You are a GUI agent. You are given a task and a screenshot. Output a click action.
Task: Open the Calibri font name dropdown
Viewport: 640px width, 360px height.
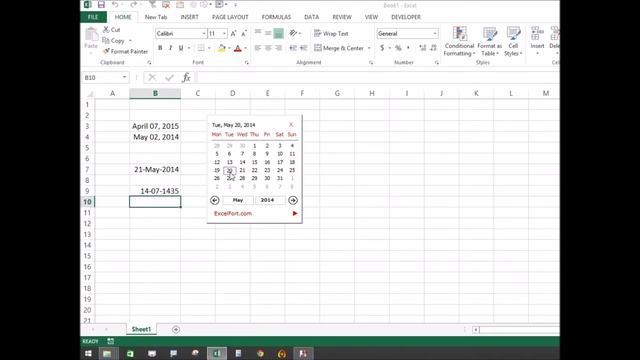(204, 33)
